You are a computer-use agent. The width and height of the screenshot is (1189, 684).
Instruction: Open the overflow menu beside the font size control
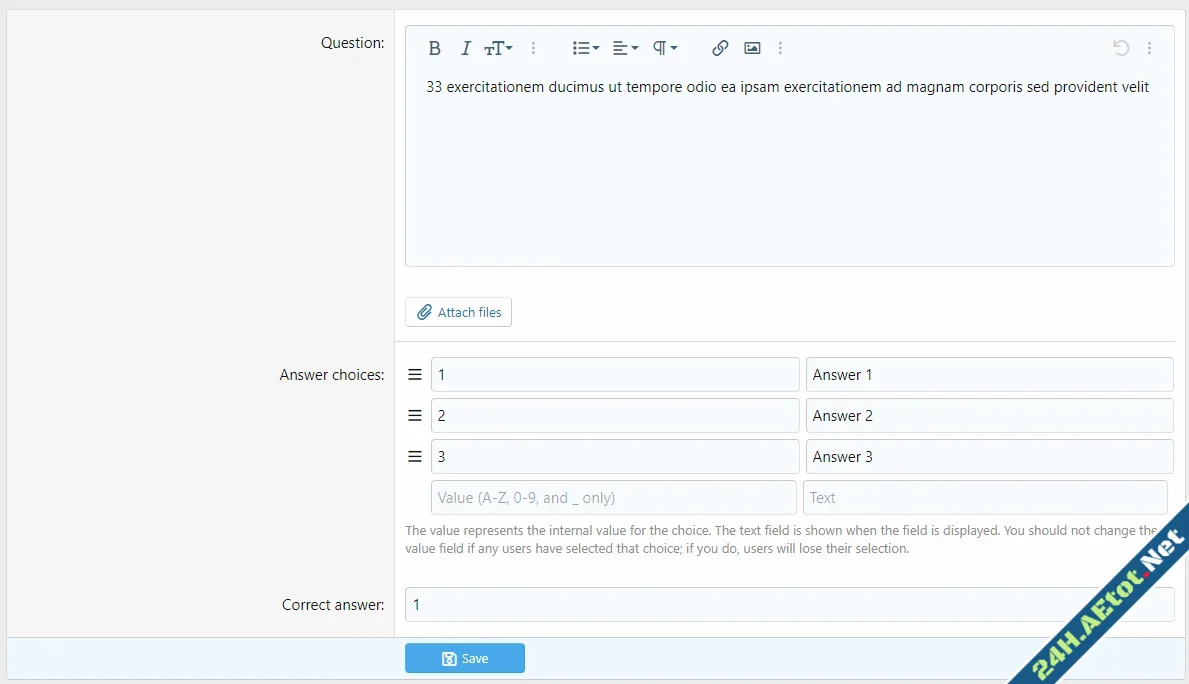[x=533, y=47]
